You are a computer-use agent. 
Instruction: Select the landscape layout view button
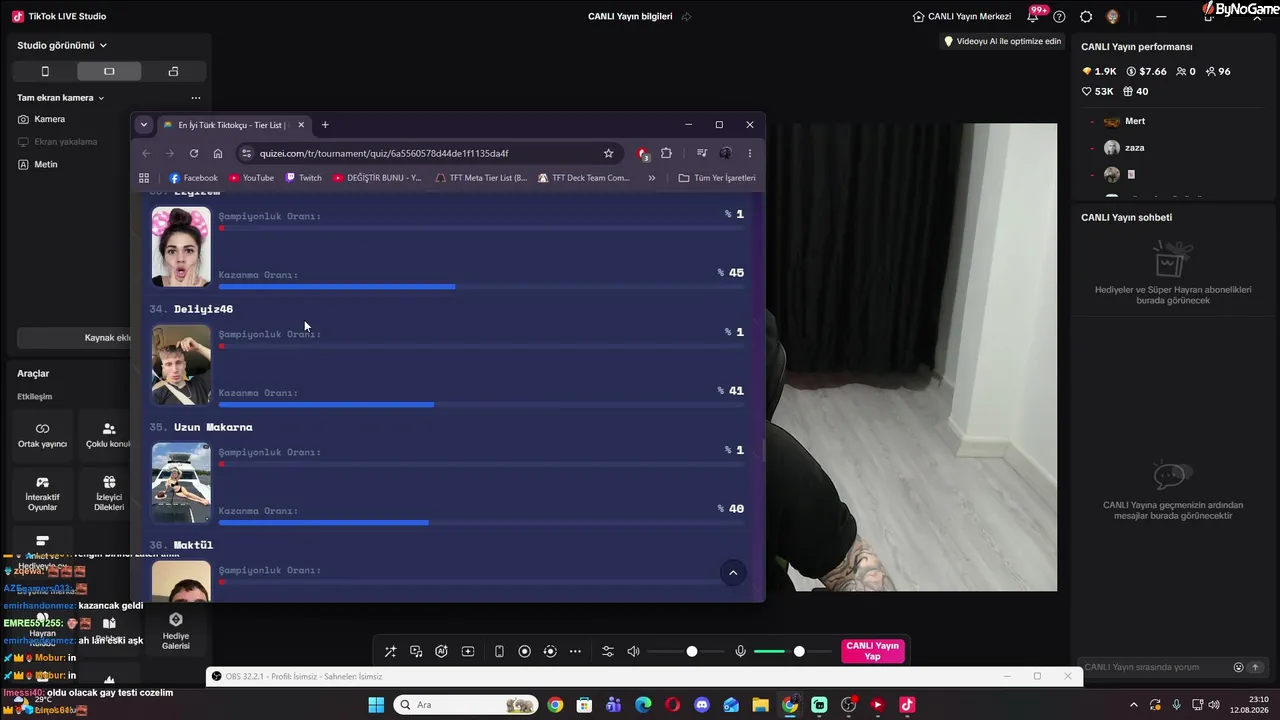click(x=109, y=71)
